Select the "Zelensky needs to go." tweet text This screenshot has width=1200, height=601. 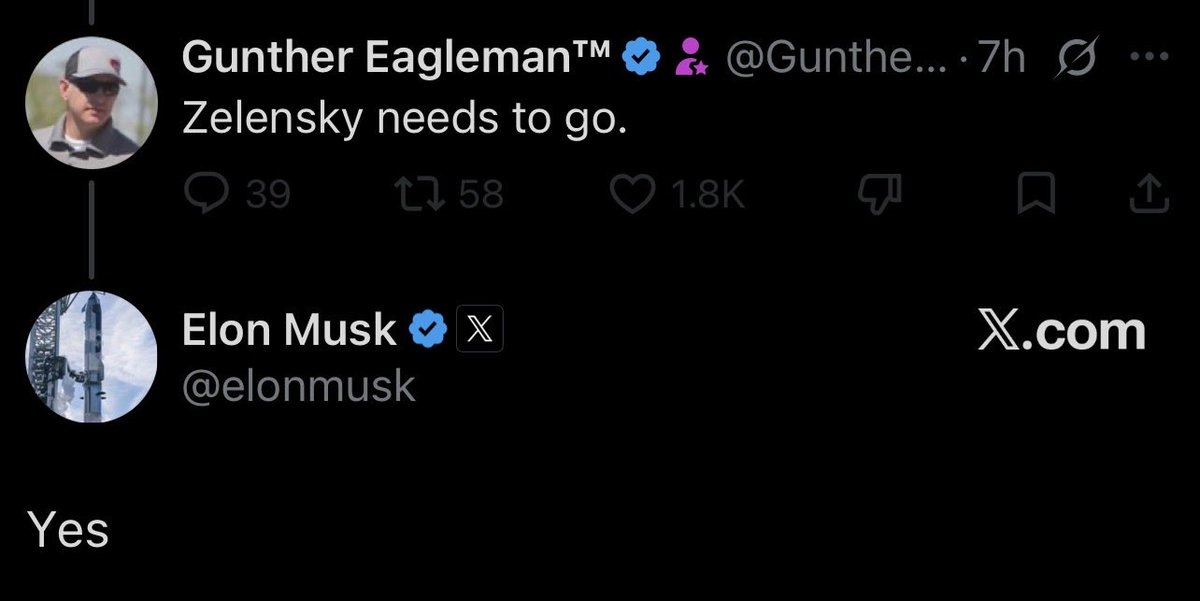click(x=404, y=121)
